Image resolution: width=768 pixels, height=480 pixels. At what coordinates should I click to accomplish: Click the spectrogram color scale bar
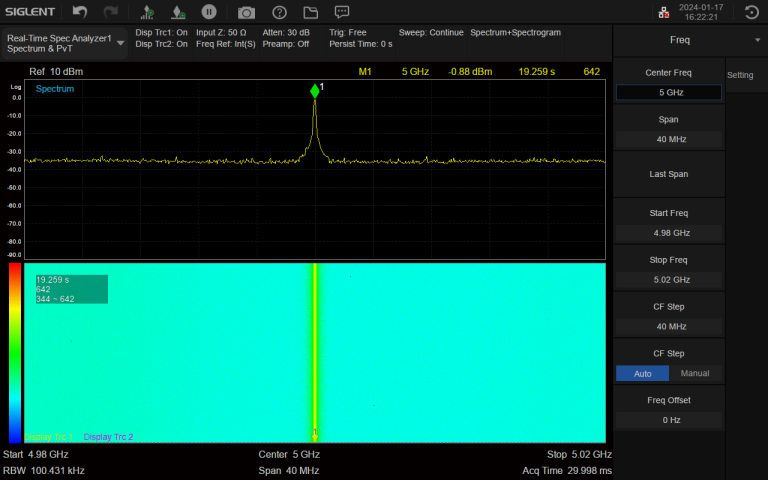tap(14, 352)
